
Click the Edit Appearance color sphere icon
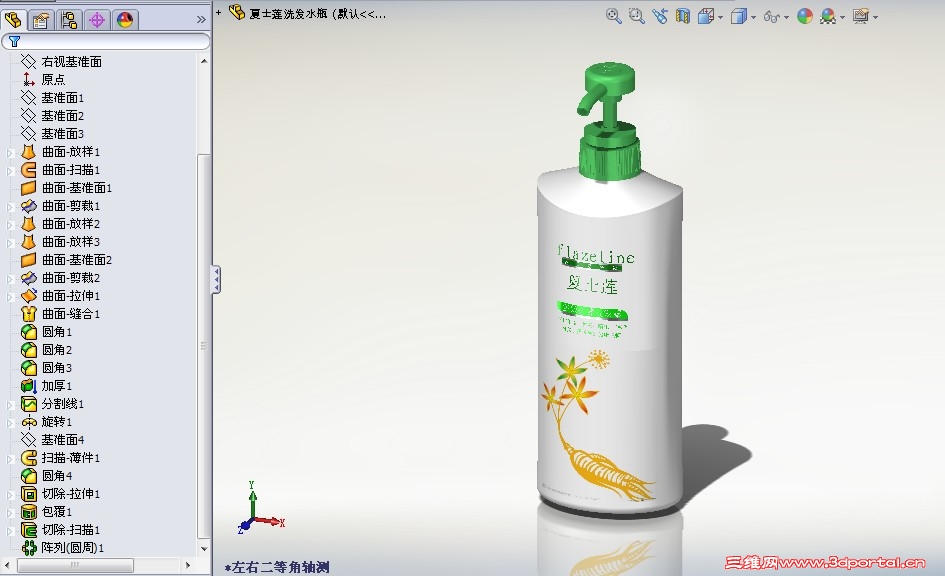(x=805, y=16)
